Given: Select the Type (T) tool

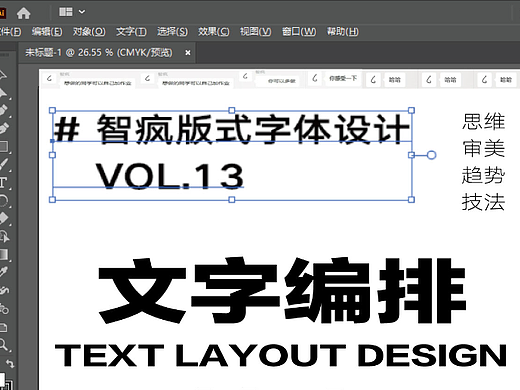Looking at the screenshot, I should [3, 183].
